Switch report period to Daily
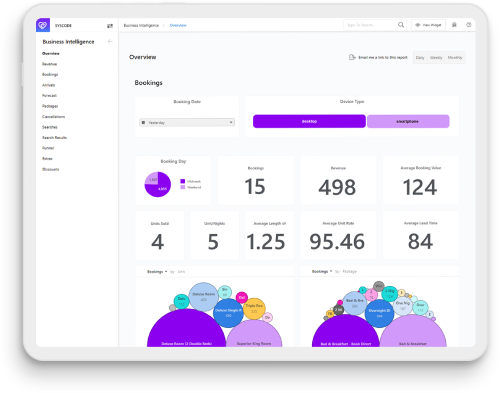500x393 pixels. click(x=420, y=58)
